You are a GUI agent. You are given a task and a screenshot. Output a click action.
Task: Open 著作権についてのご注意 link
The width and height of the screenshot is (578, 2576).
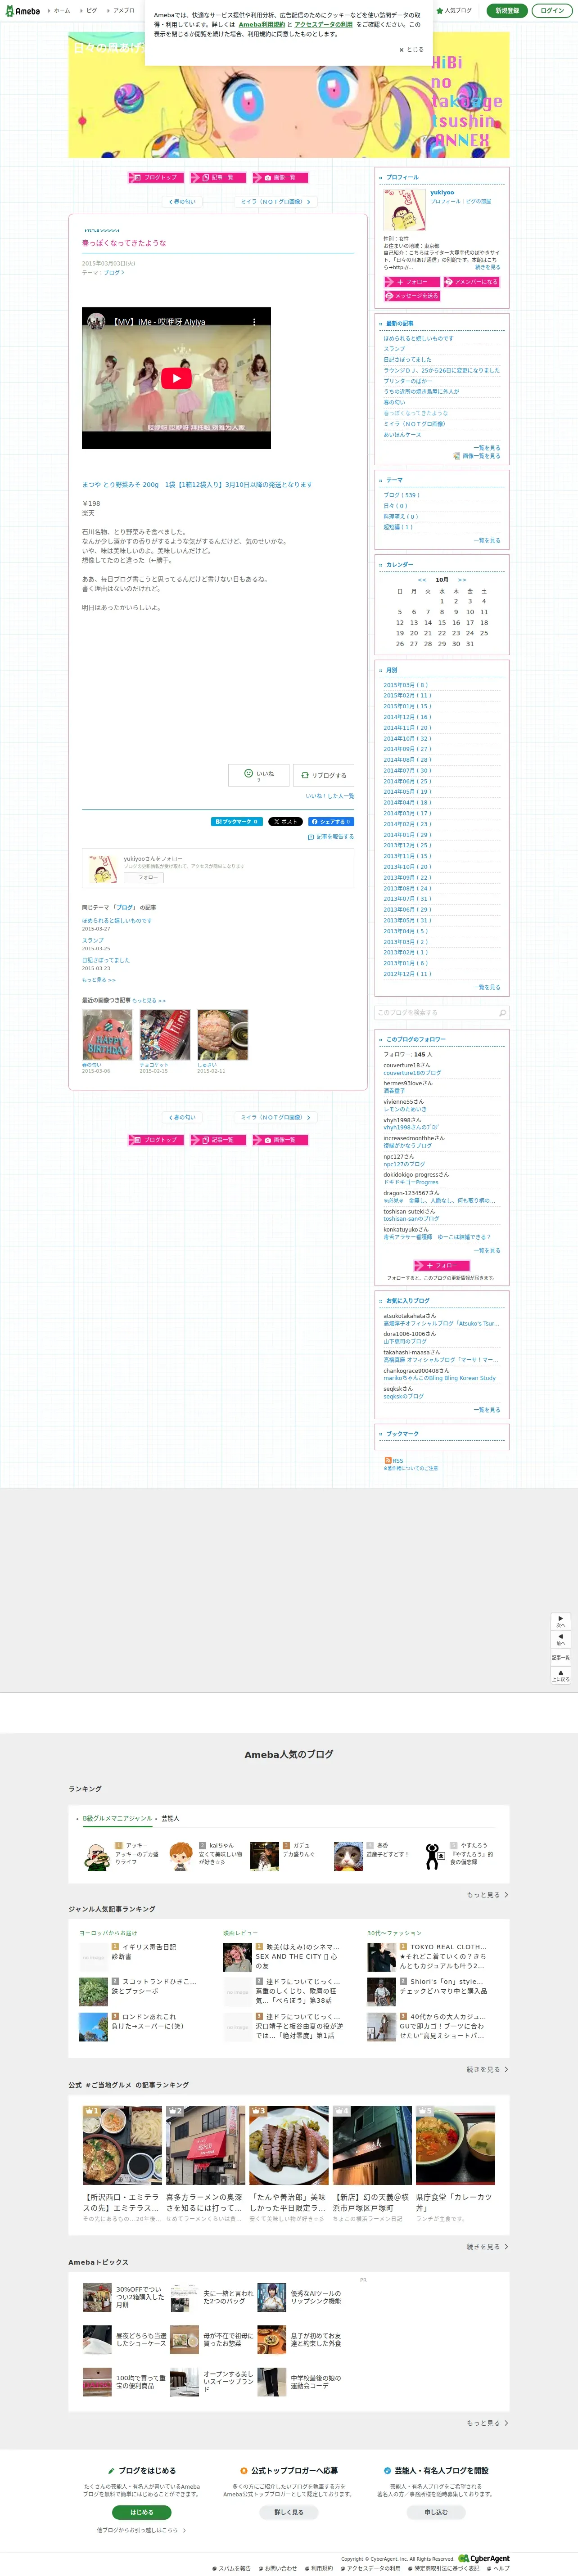411,1468
